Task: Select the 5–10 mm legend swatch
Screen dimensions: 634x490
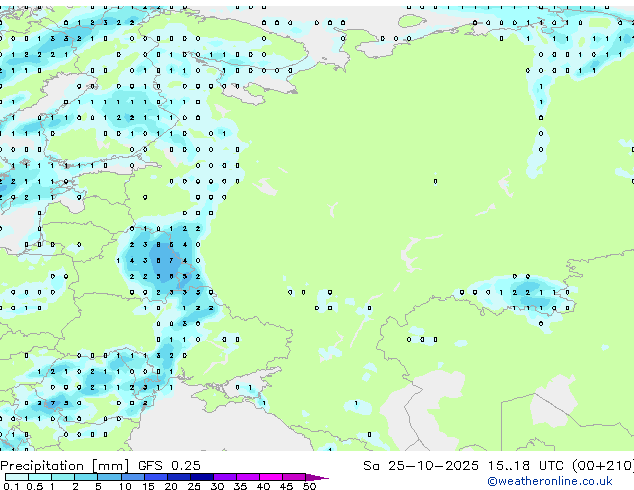Action: coord(109,477)
